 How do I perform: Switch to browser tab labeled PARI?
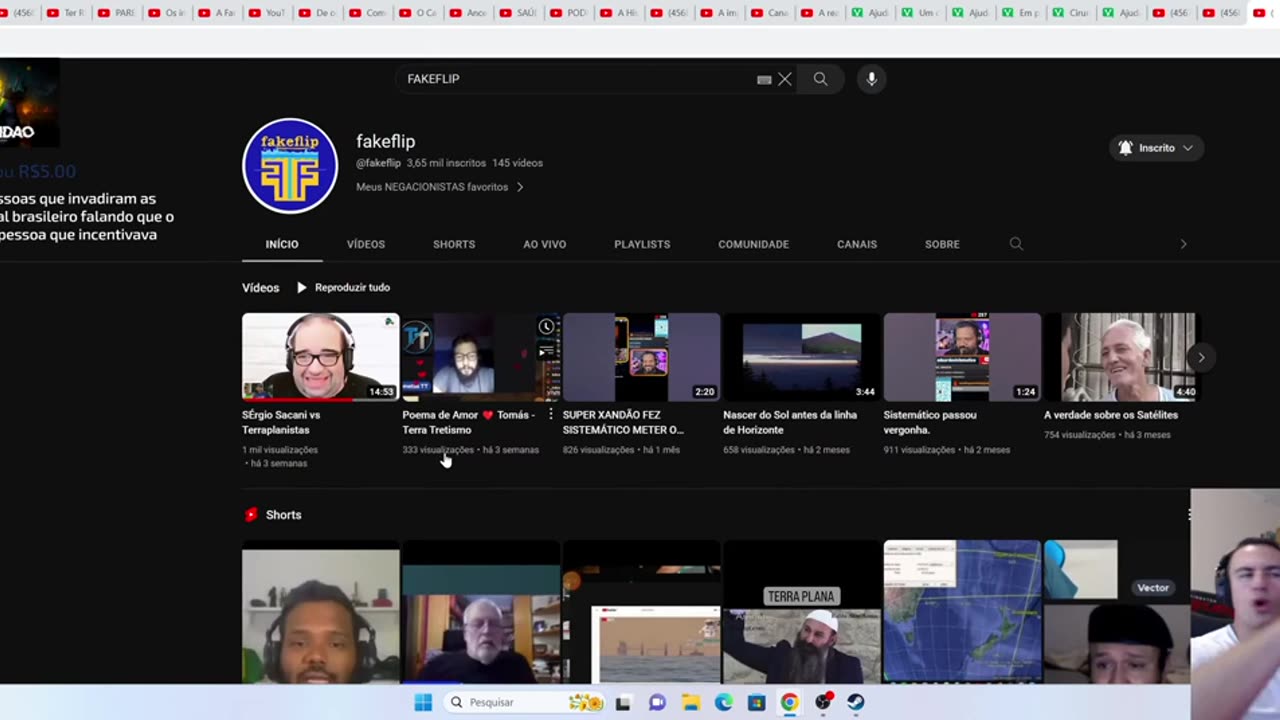pyautogui.click(x=117, y=13)
